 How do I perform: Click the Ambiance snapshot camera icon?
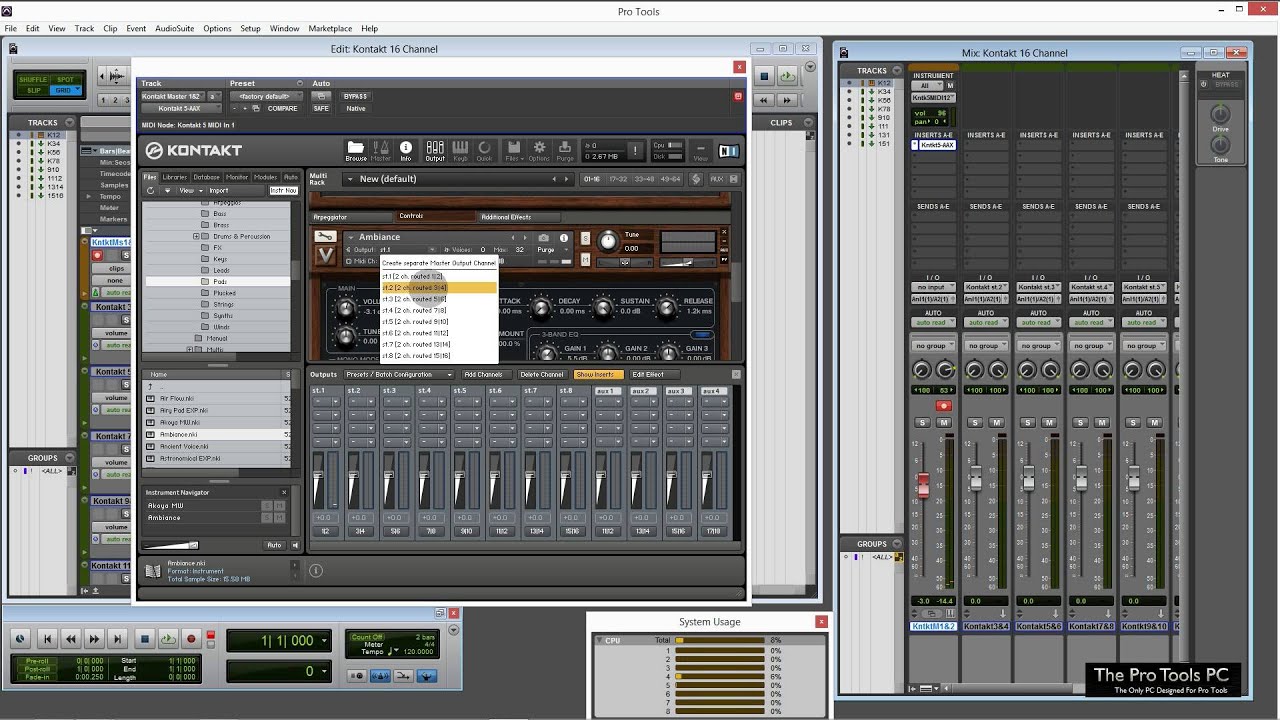[x=543, y=237]
